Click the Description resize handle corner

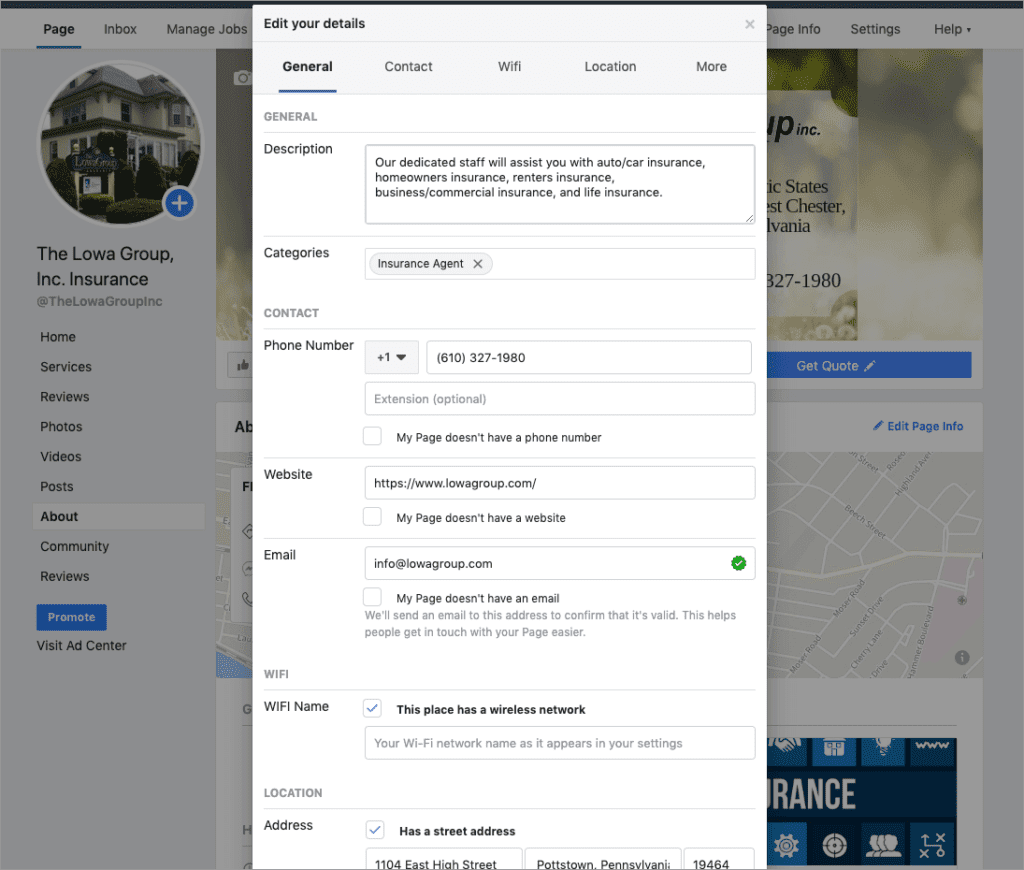pyautogui.click(x=750, y=219)
